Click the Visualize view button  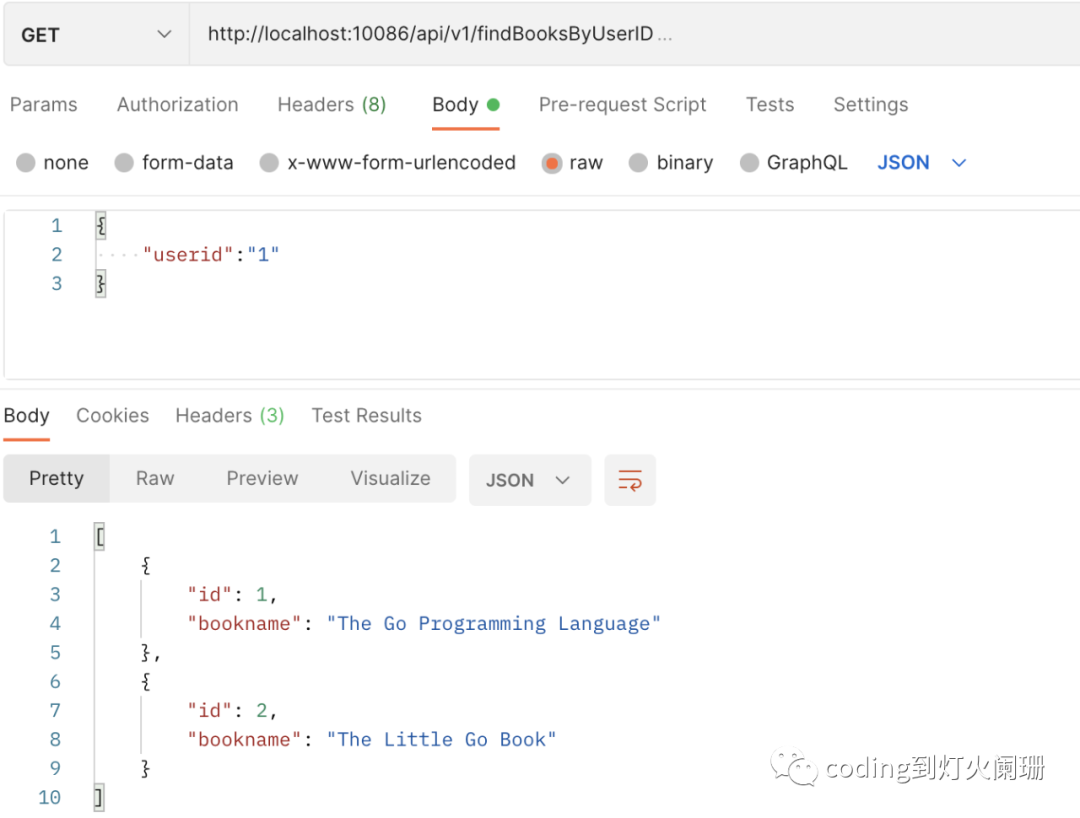(390, 479)
